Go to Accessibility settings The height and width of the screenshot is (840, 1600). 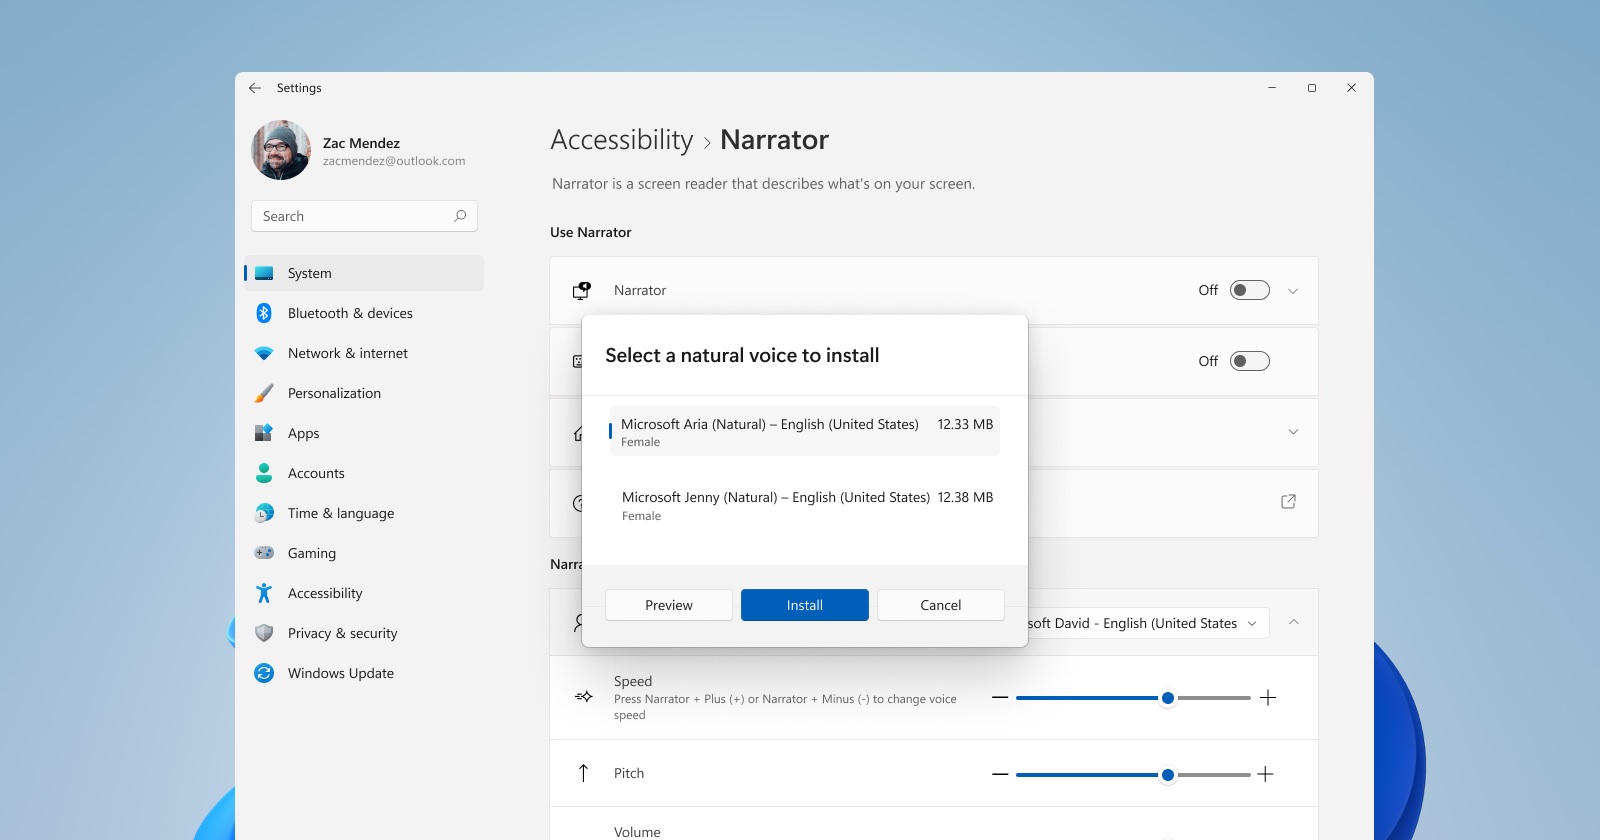(x=364, y=593)
